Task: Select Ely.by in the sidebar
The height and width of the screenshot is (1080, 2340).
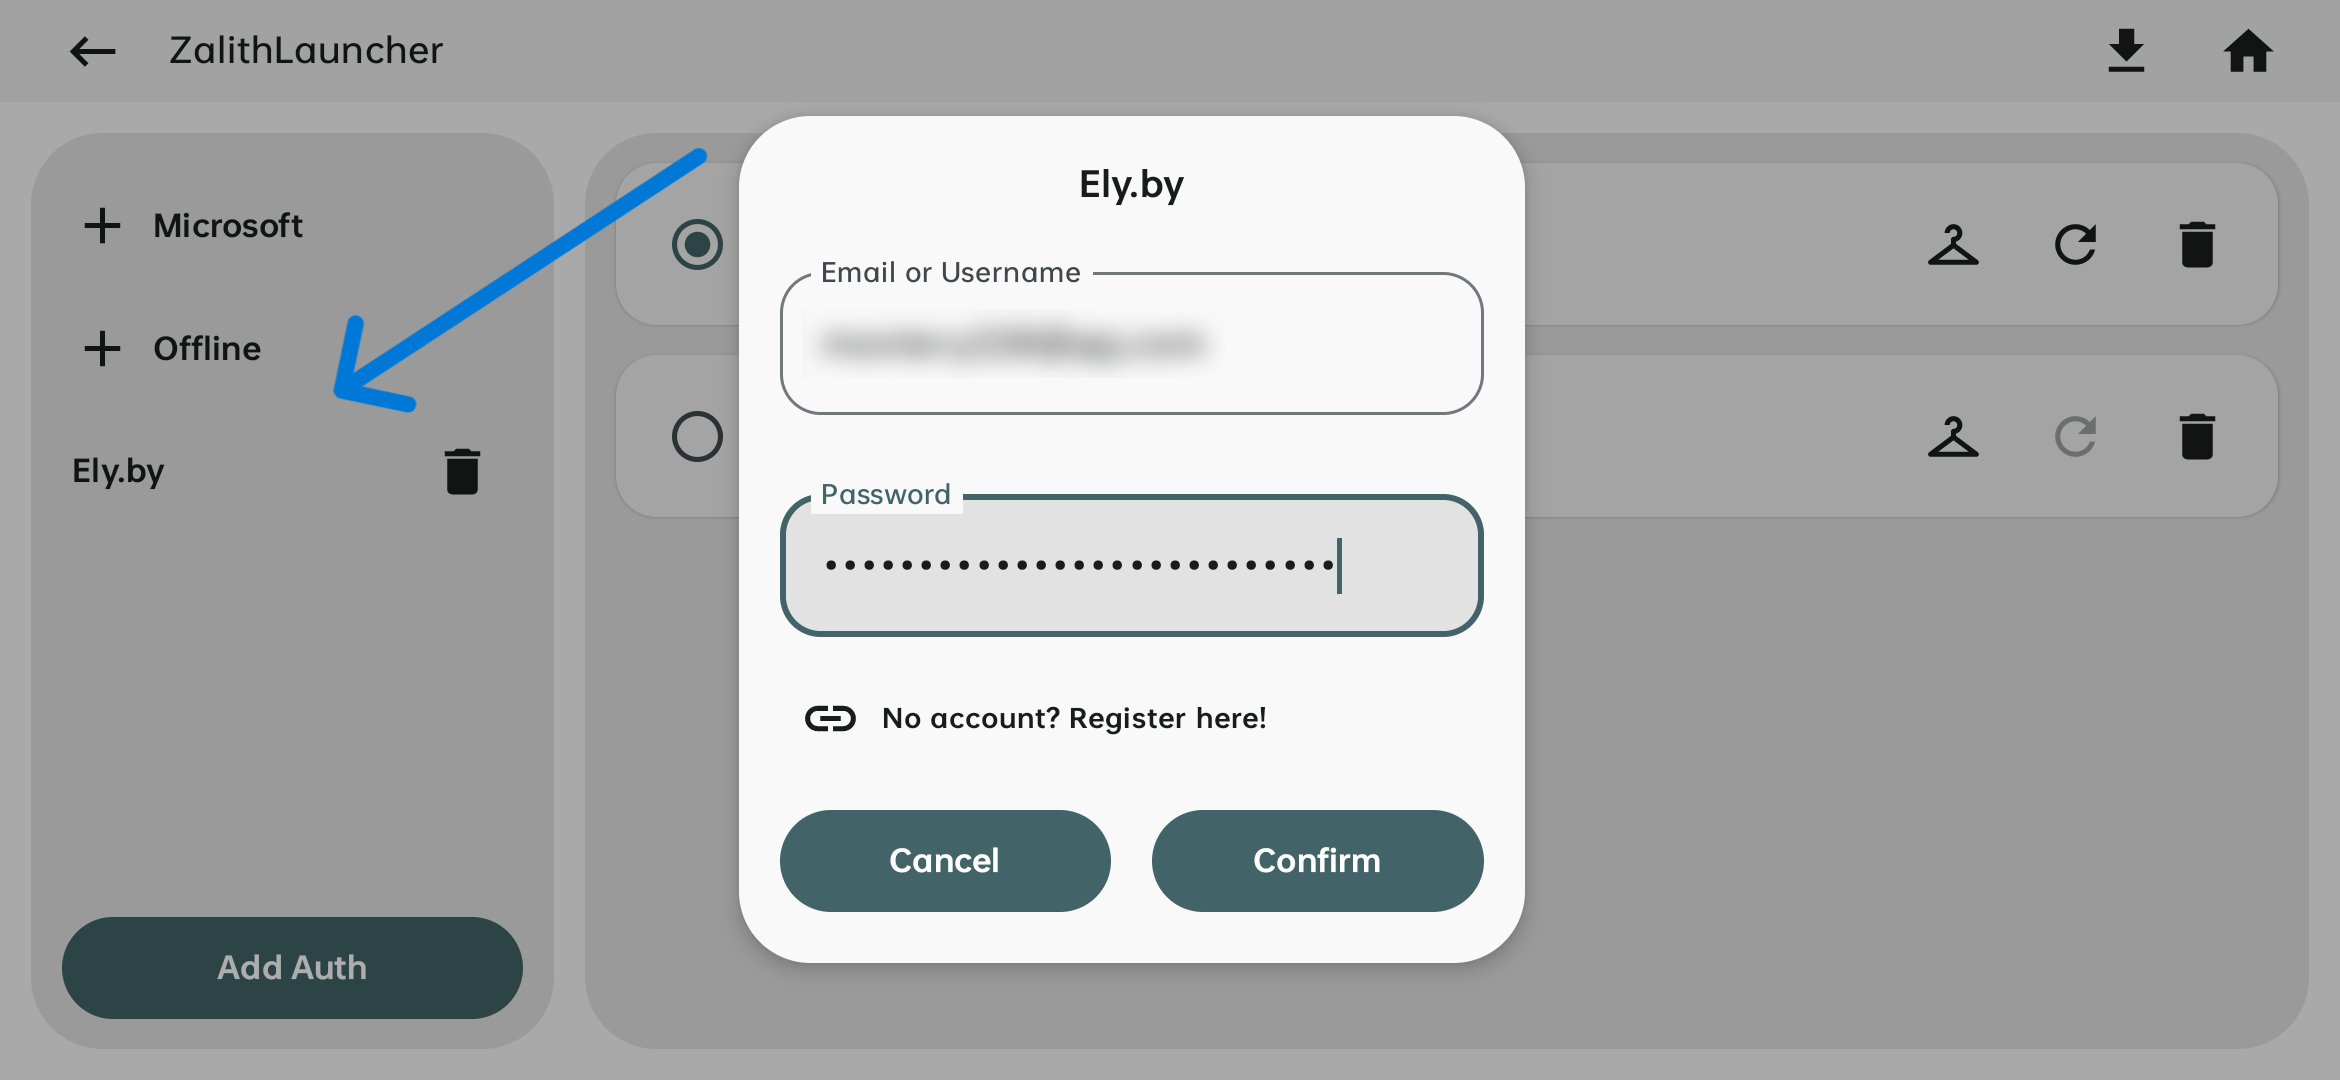Action: (x=118, y=471)
